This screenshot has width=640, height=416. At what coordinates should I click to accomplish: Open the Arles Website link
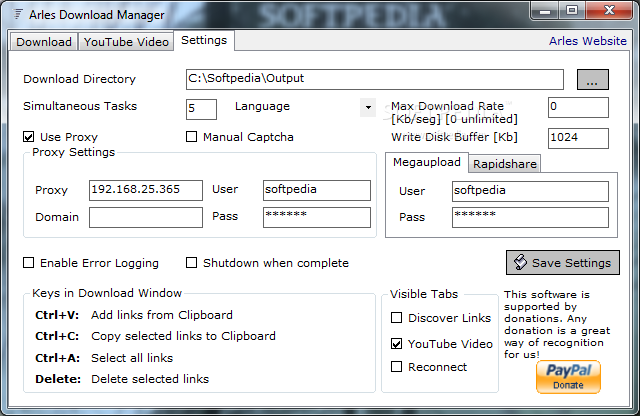click(x=587, y=41)
